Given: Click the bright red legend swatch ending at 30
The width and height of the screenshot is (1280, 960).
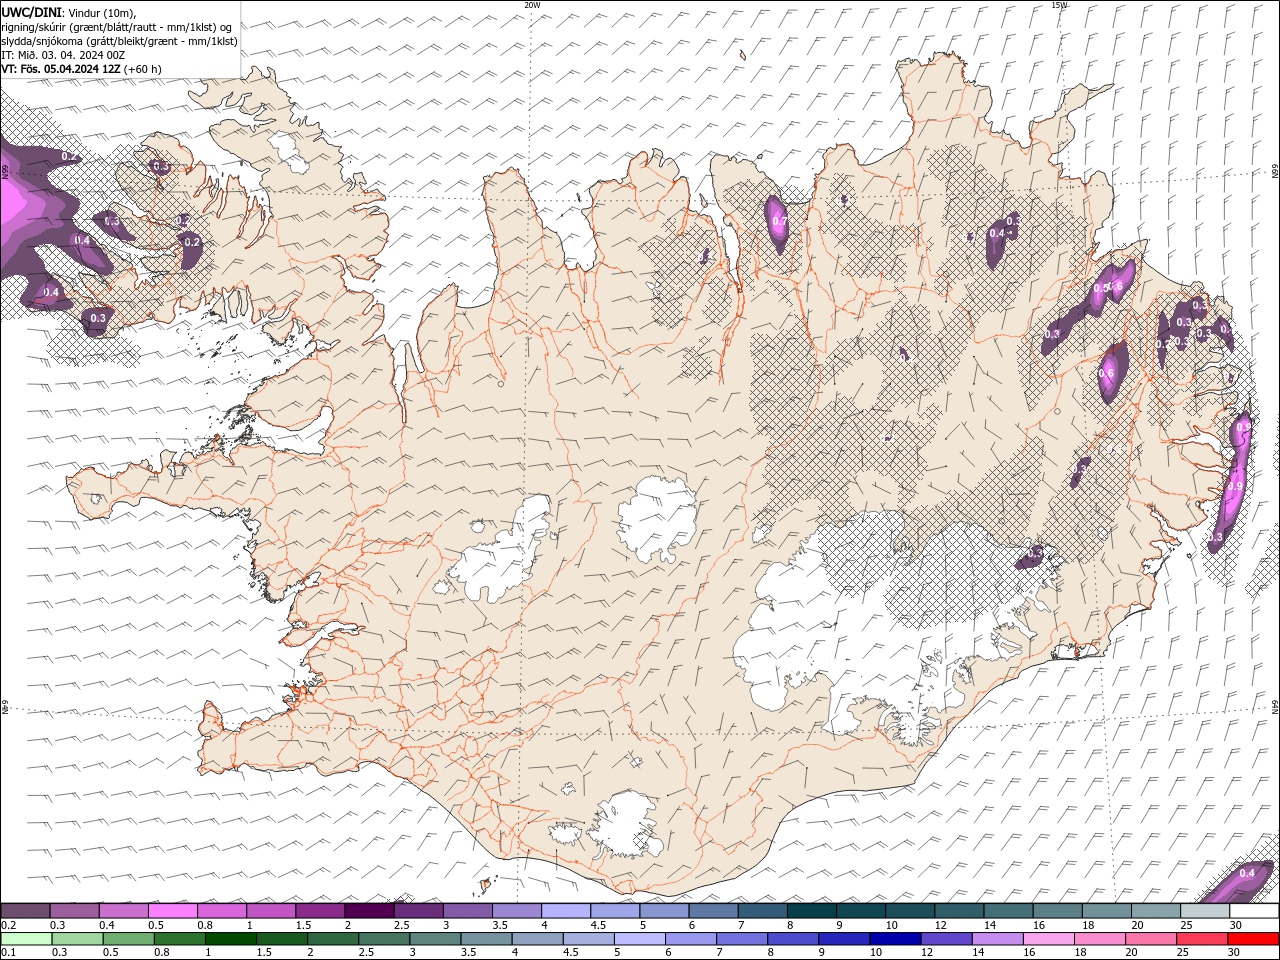Looking at the screenshot, I should tap(1254, 938).
